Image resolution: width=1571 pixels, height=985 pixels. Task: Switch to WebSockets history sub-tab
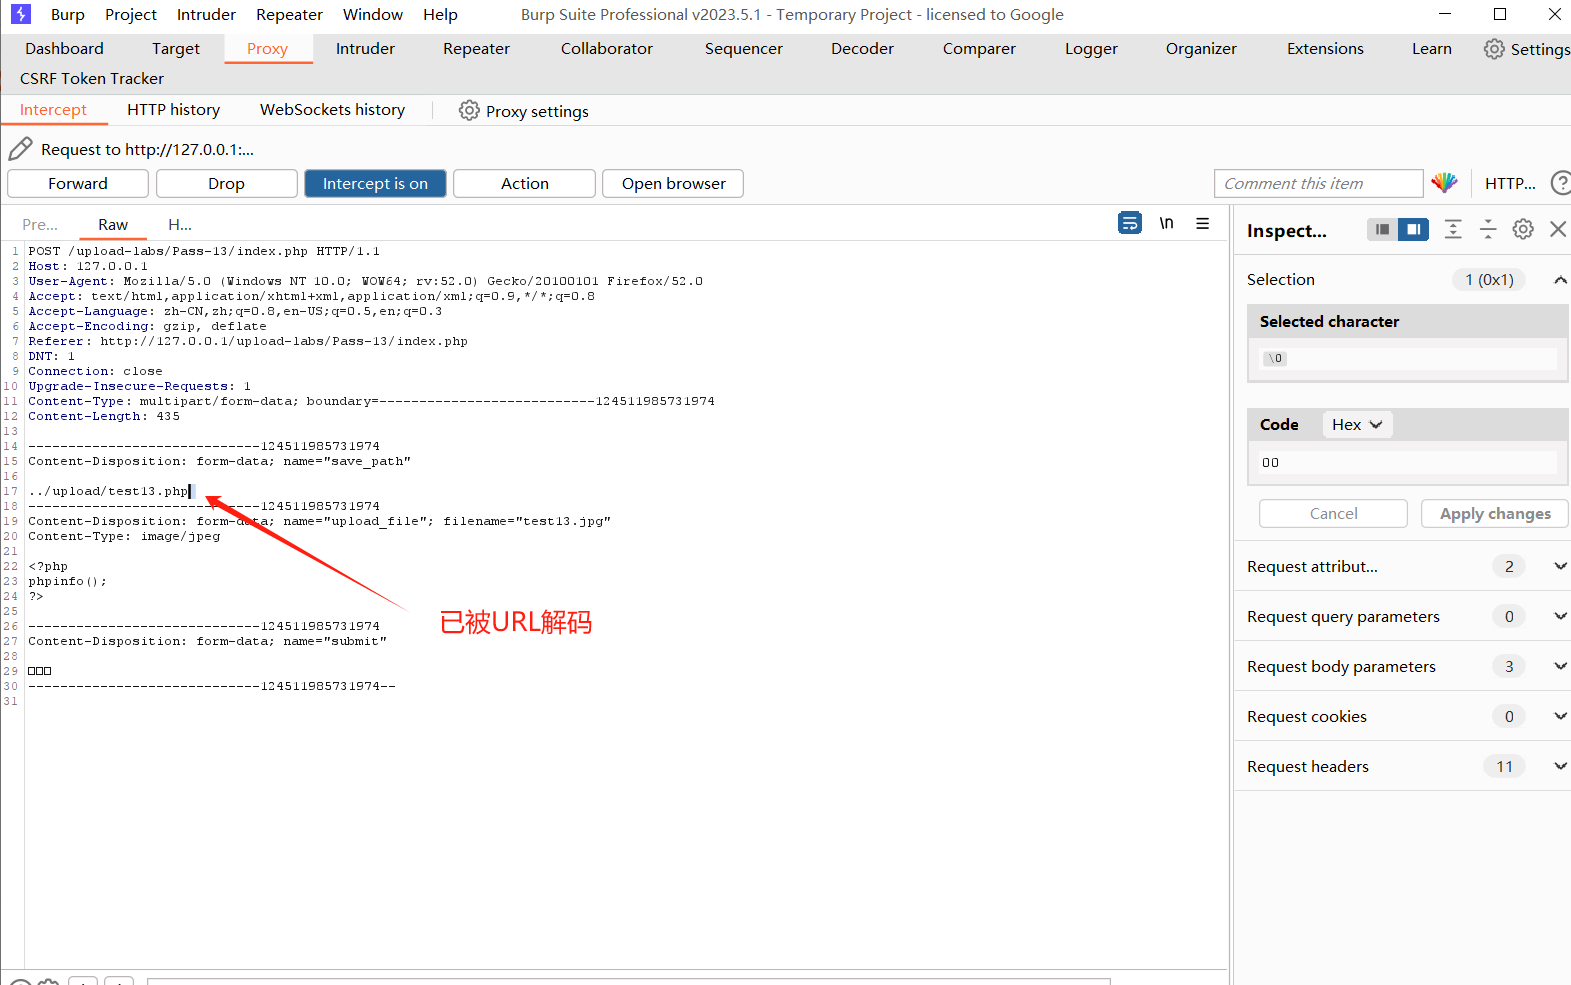pos(332,110)
